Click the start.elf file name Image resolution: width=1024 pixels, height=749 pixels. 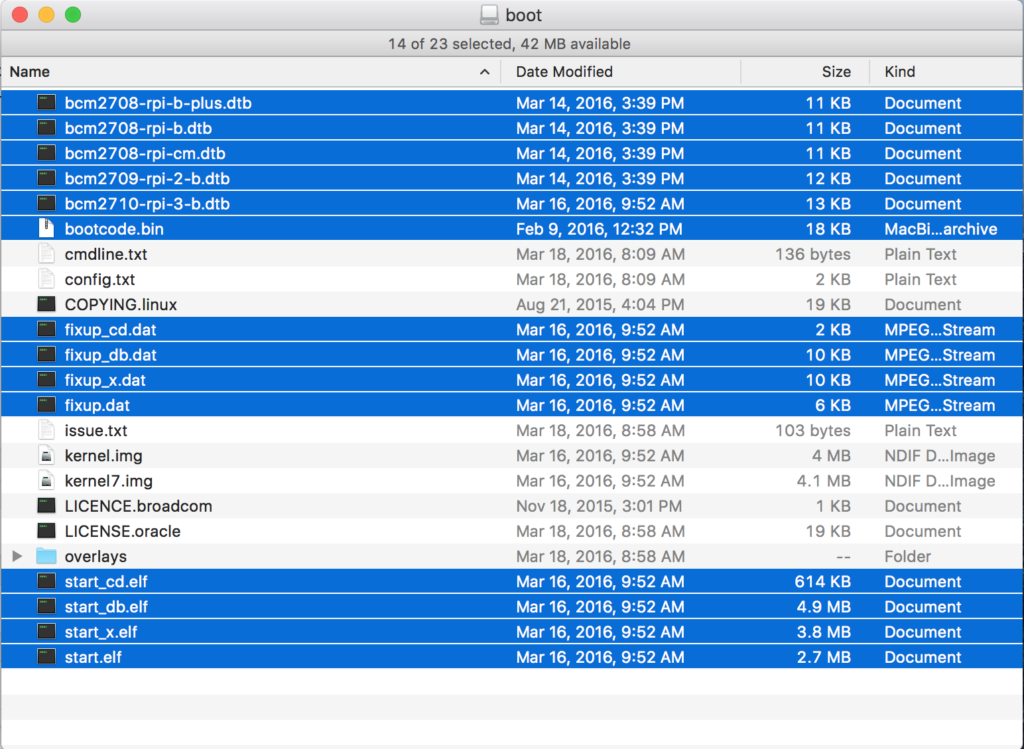coord(93,657)
